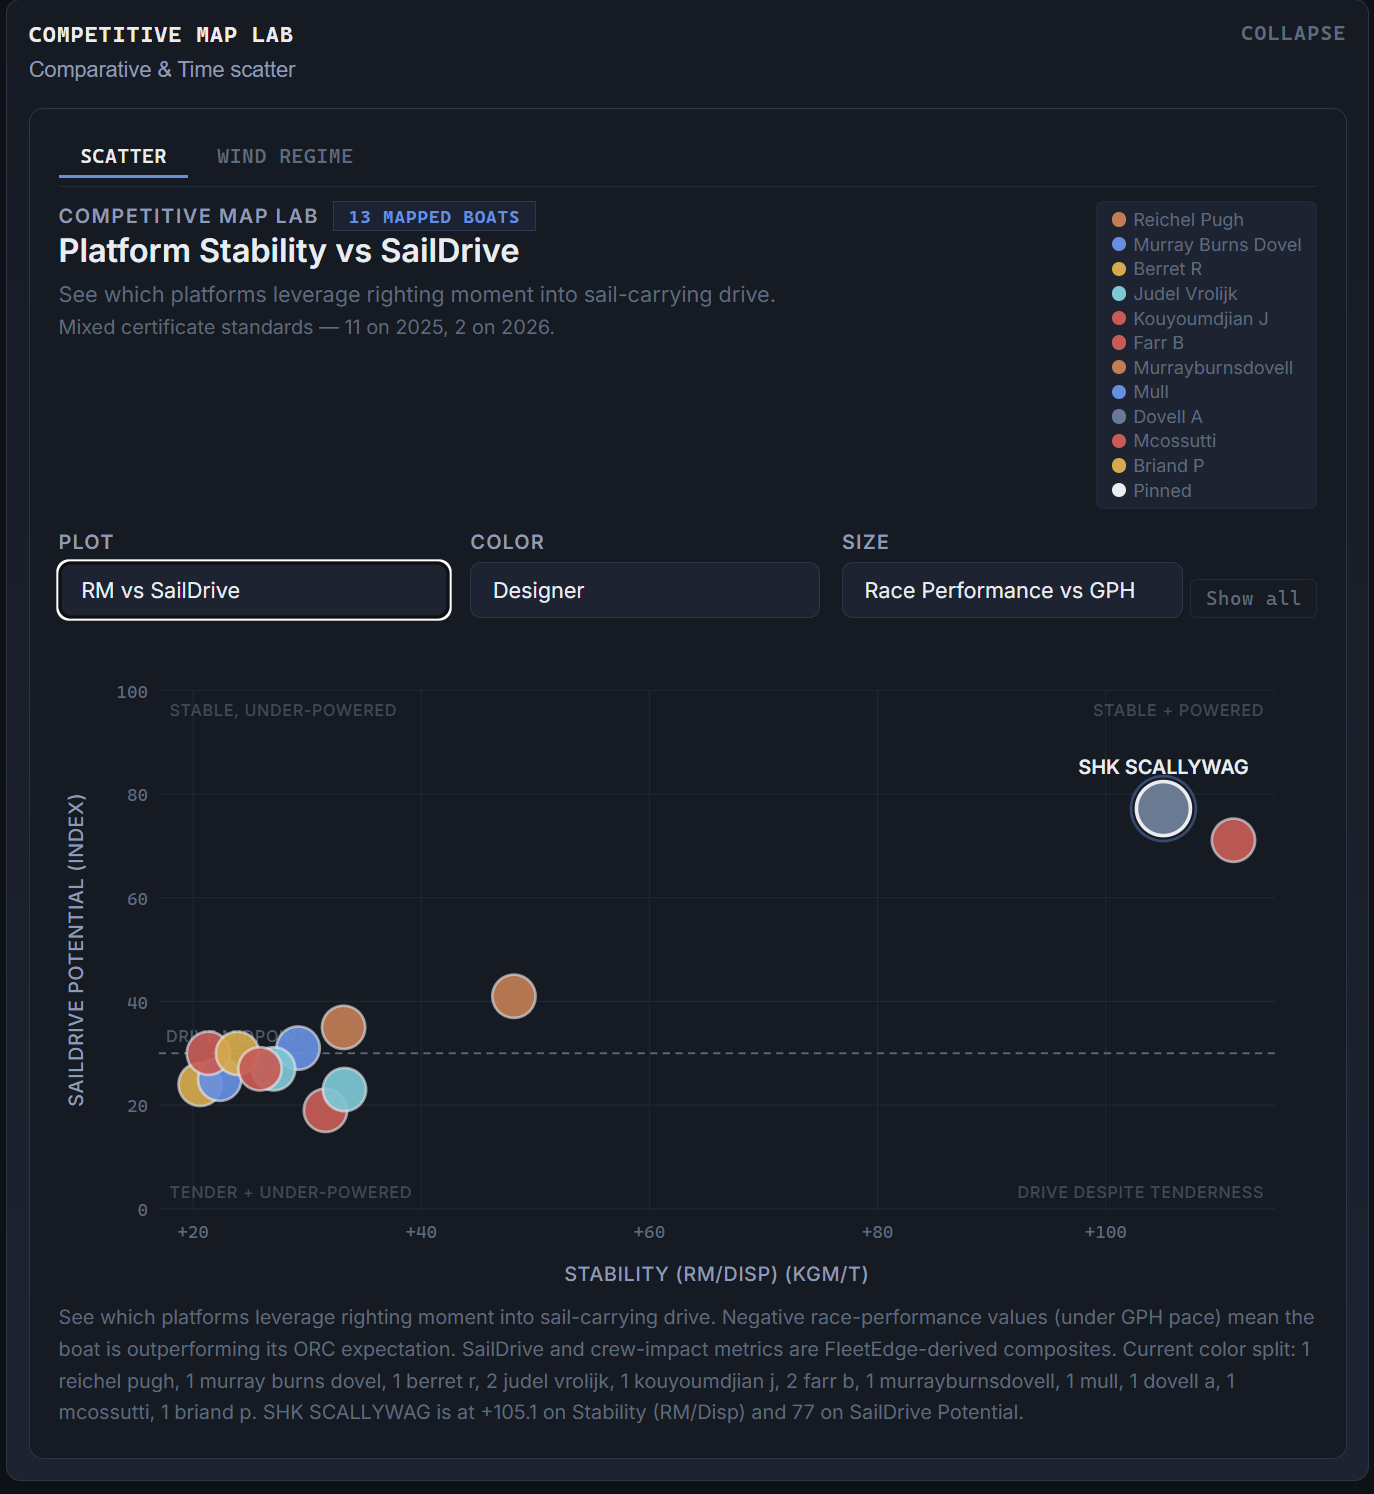Toggle the Briand P legend series
The width and height of the screenshot is (1374, 1494).
tap(1158, 465)
